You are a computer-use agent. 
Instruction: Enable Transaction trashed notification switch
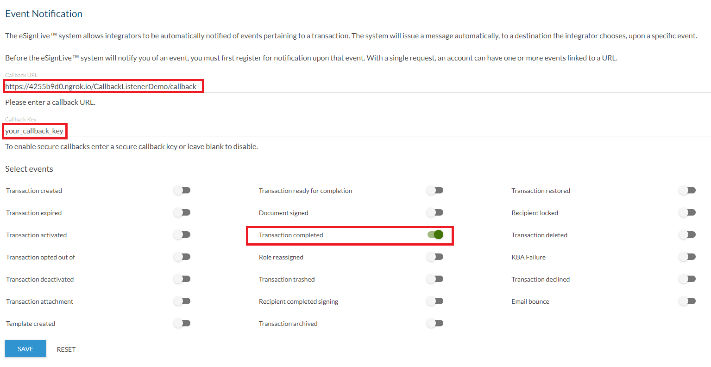tap(435, 279)
